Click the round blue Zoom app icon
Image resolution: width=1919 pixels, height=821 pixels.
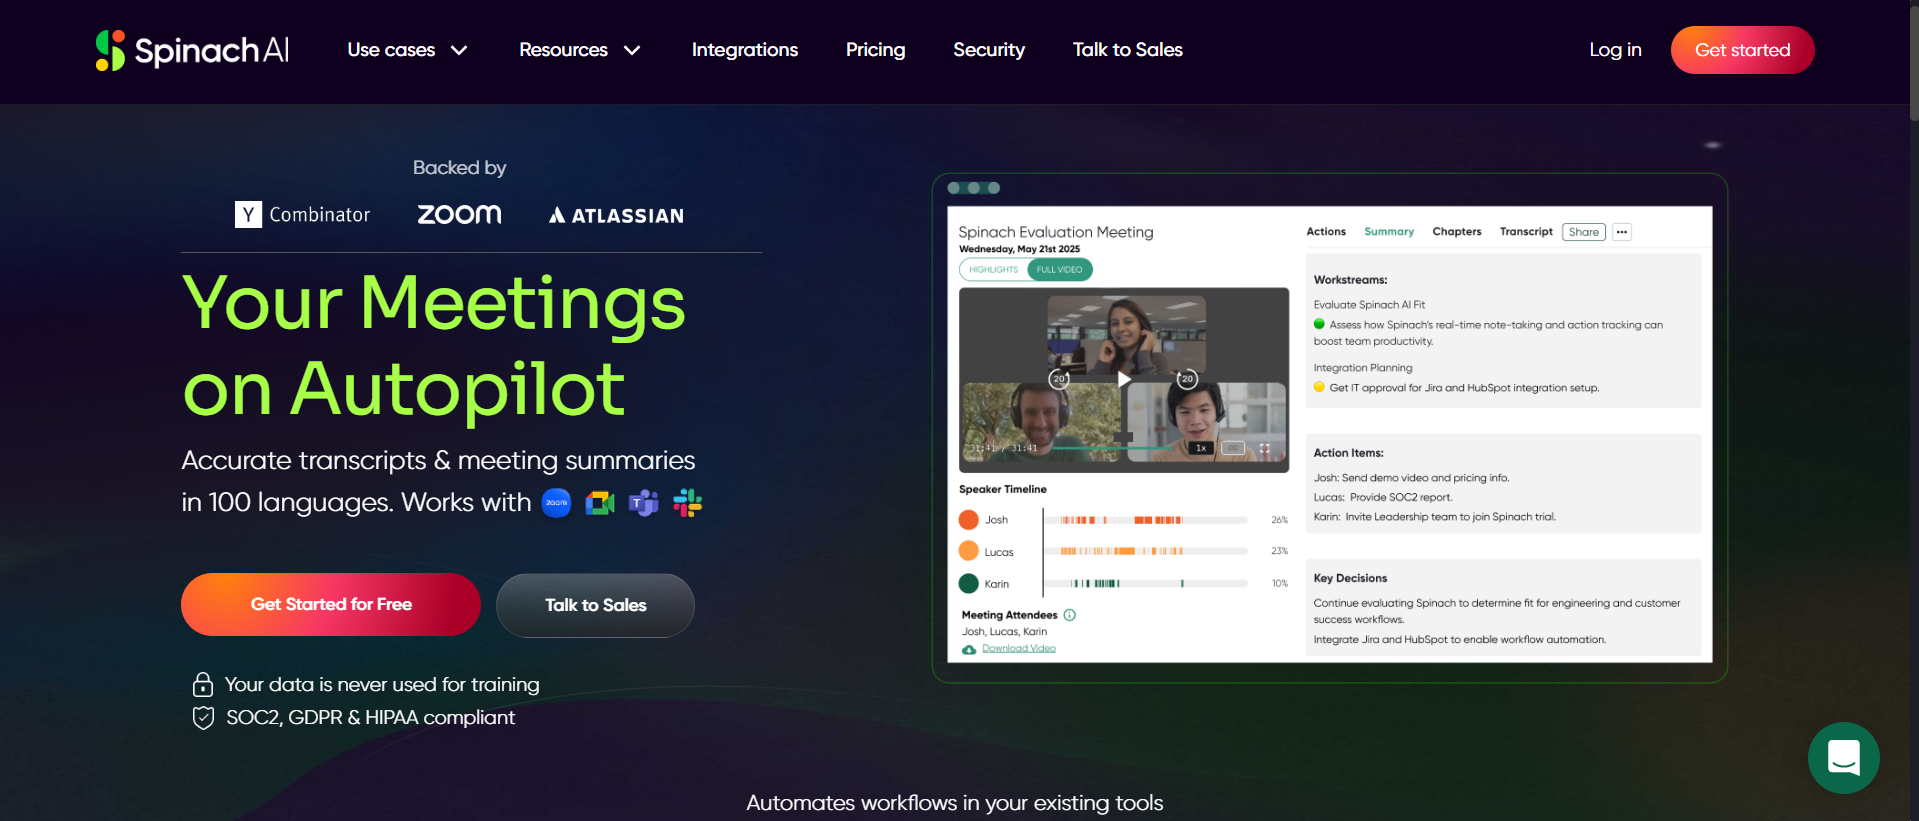(556, 503)
